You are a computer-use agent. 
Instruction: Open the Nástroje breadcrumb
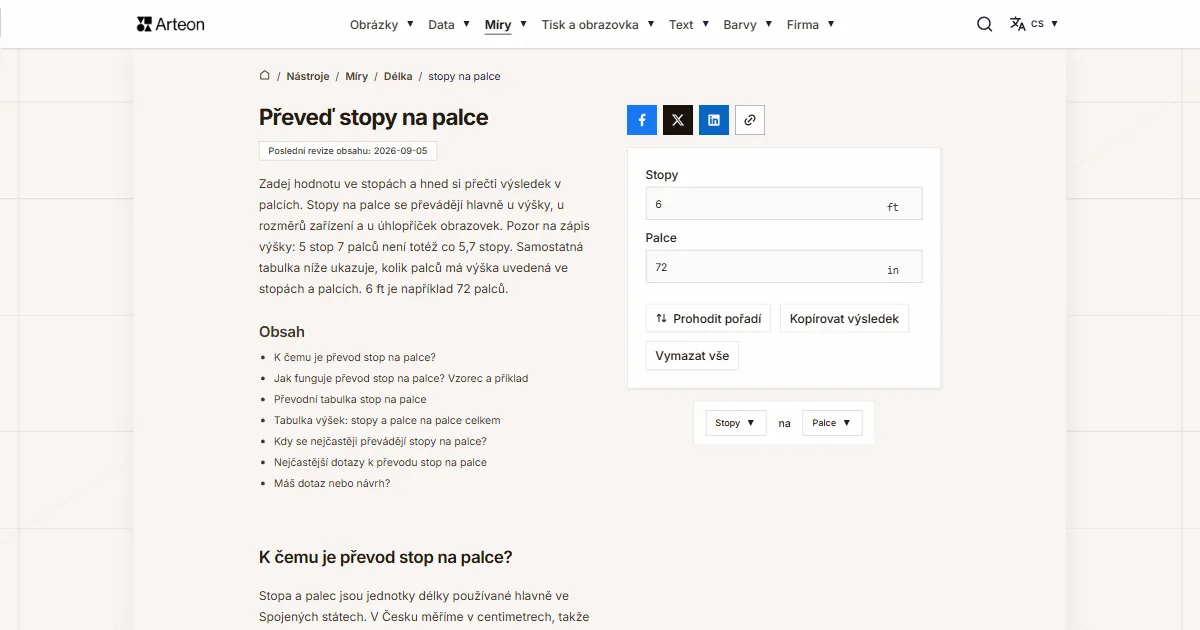[x=307, y=76]
